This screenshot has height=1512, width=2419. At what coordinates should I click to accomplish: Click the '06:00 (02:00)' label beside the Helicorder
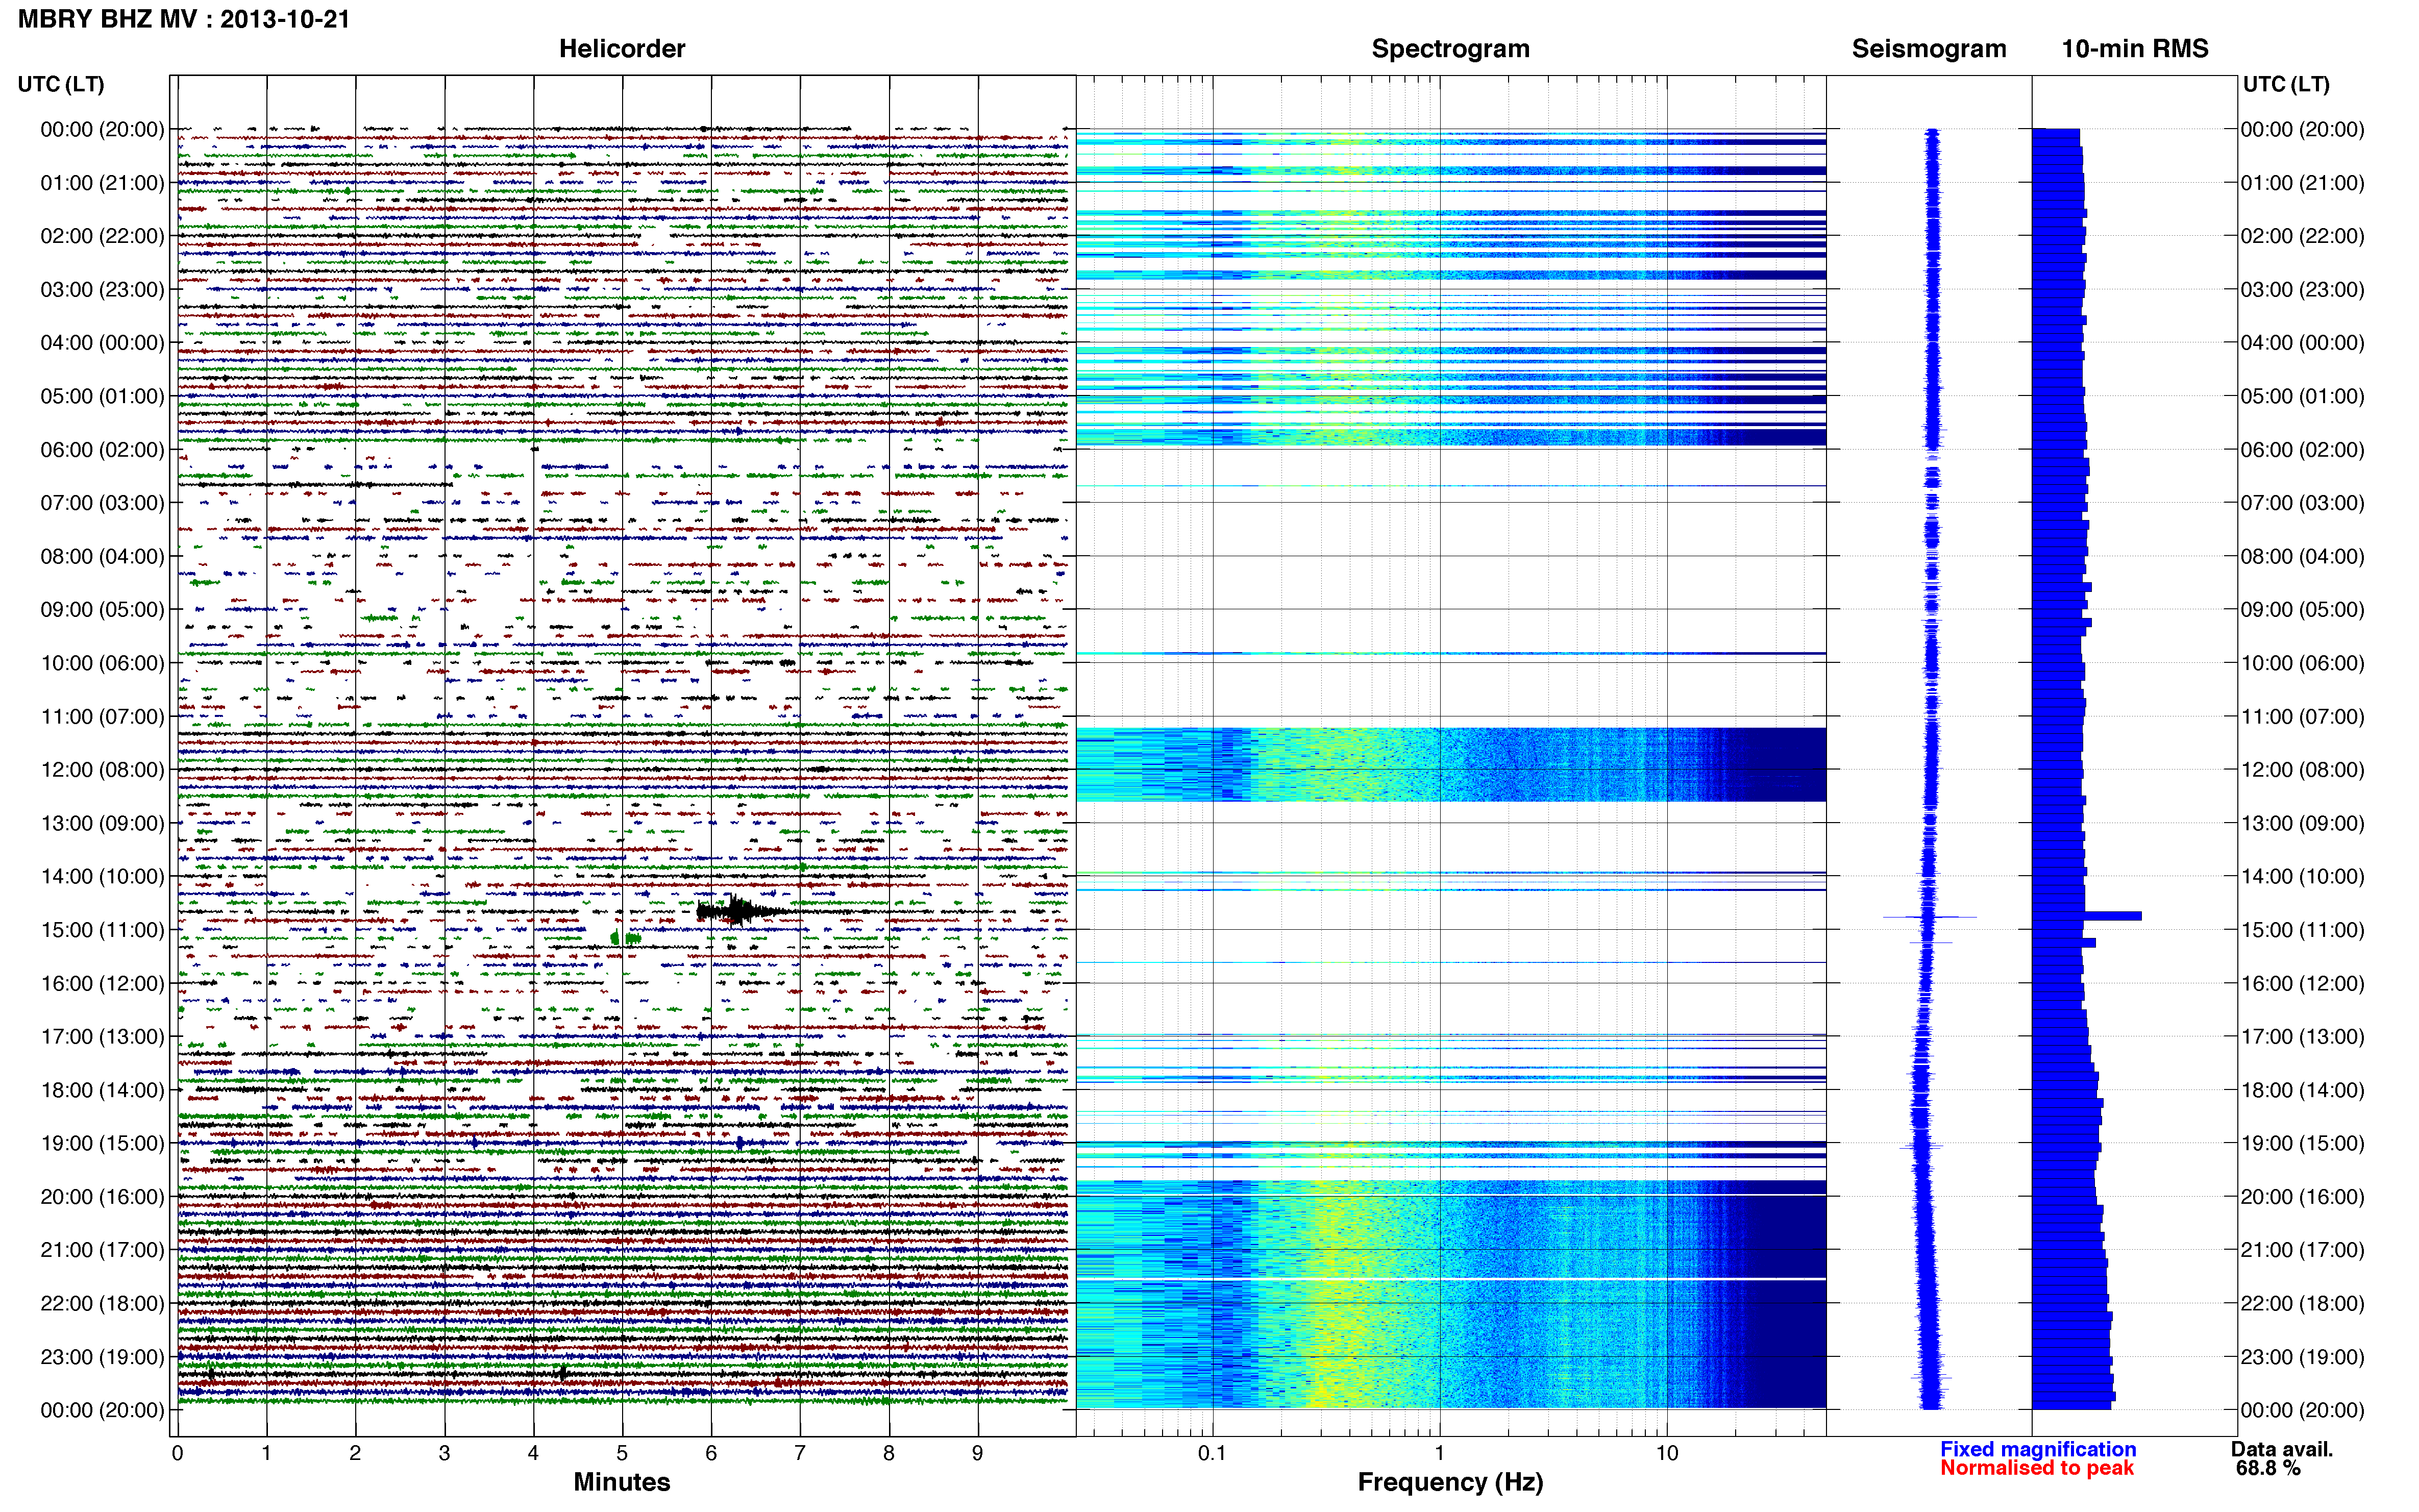click(x=102, y=450)
